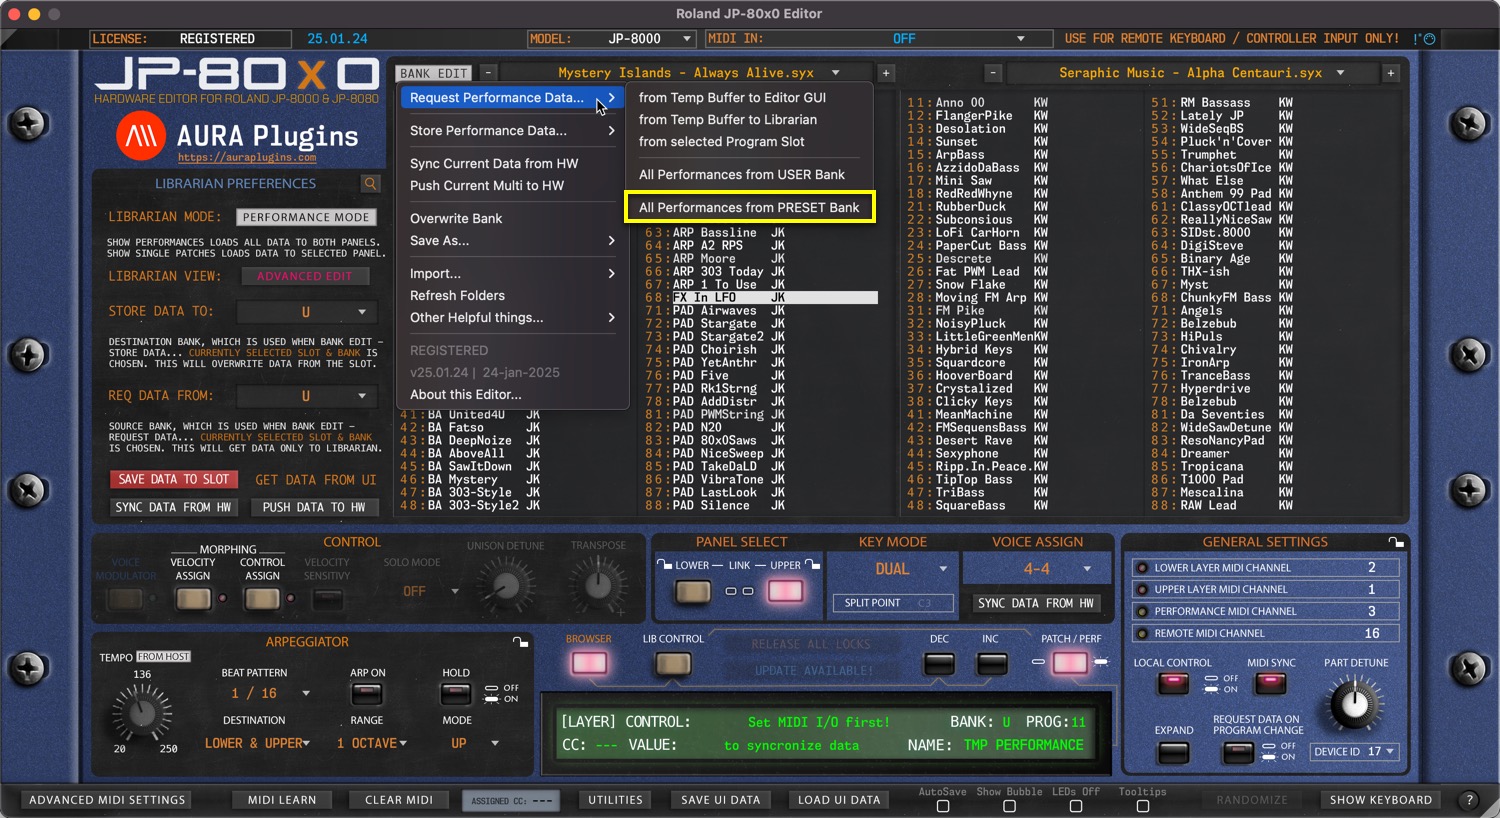Click the SAVE DATA TO SLOT button

174,480
